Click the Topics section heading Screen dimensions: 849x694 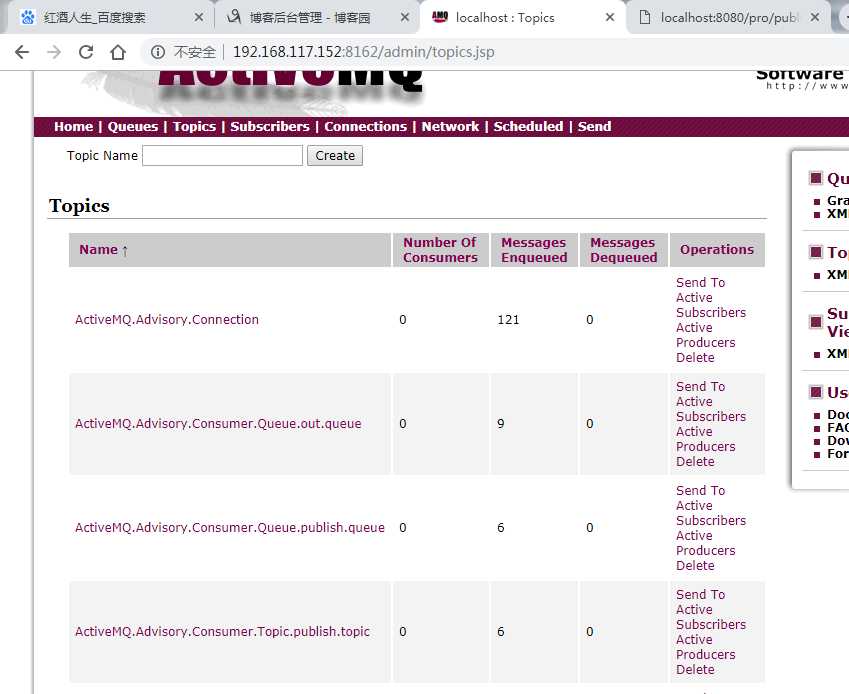[79, 206]
